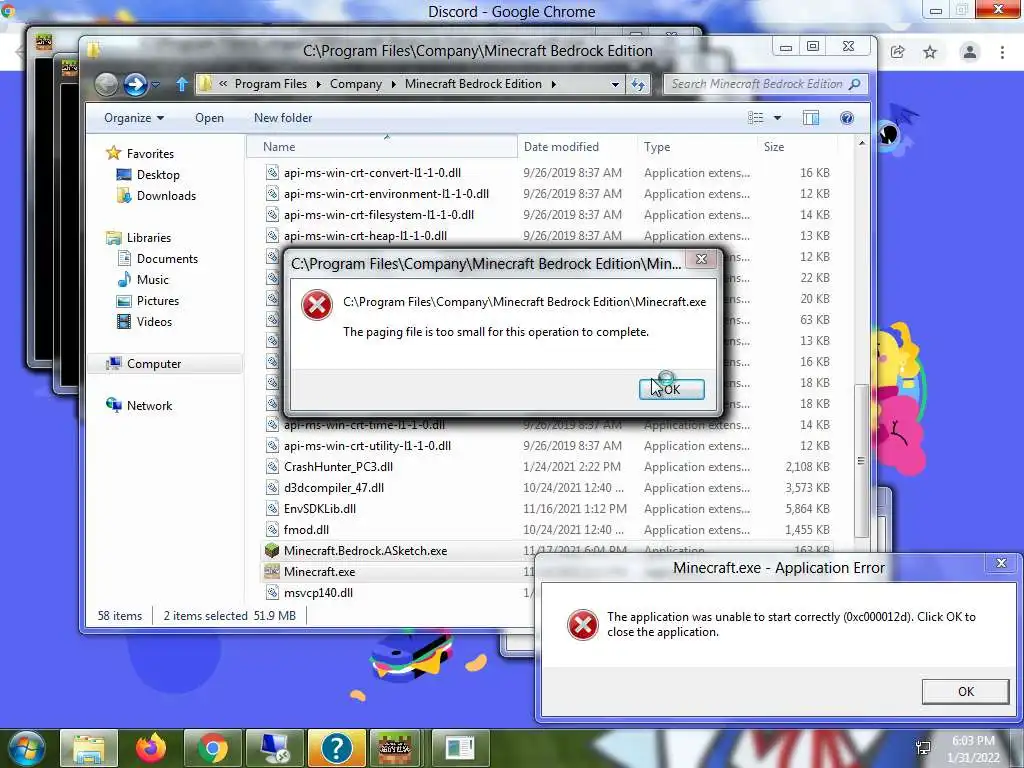Select api-ms-win-crt-utility-l1-1-0.dll file
This screenshot has width=1024, height=768.
367,445
